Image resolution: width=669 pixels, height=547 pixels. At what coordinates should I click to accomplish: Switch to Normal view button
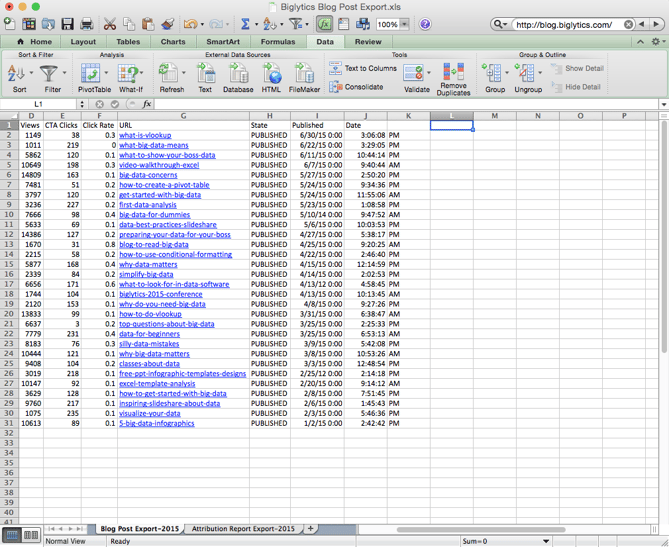14,536
